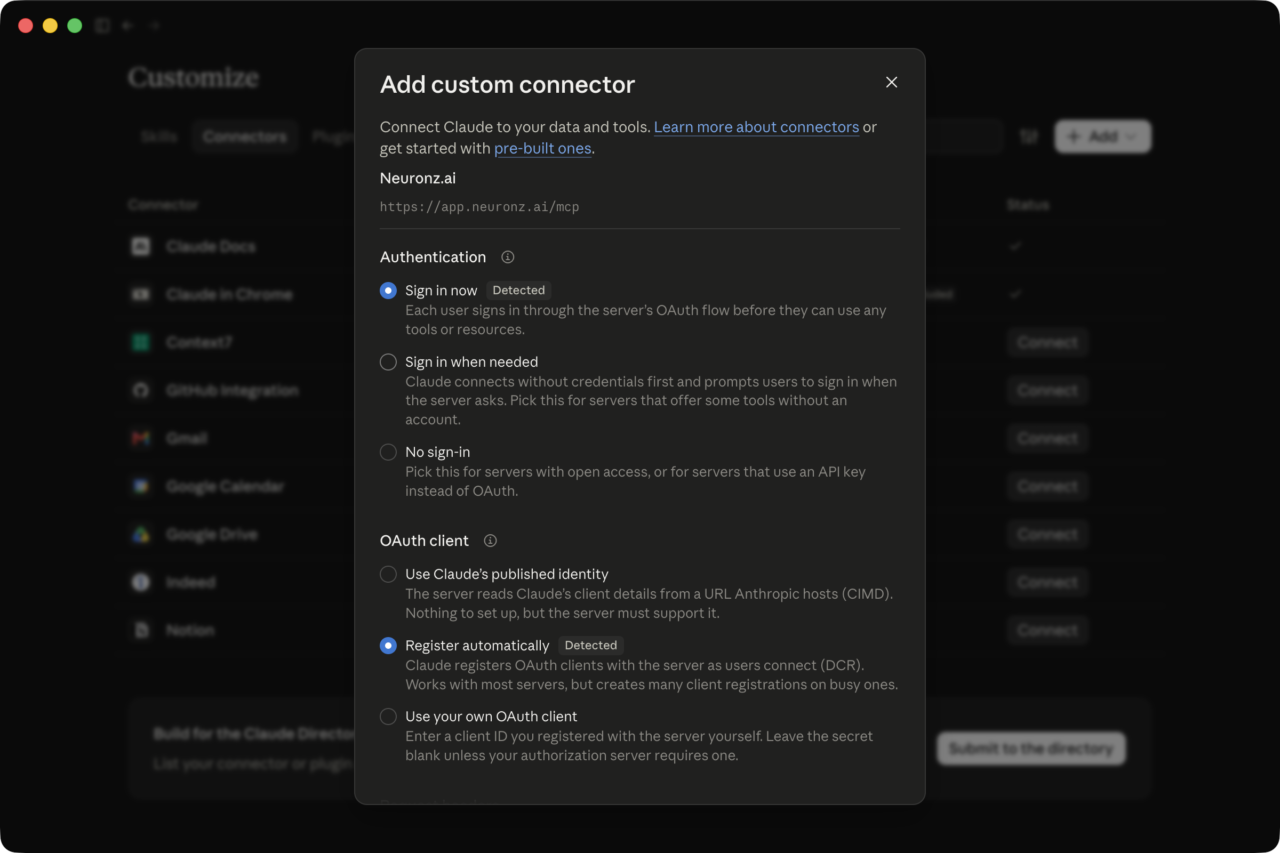
Task: Click the yellow macOS minimize window button
Action: (50, 26)
